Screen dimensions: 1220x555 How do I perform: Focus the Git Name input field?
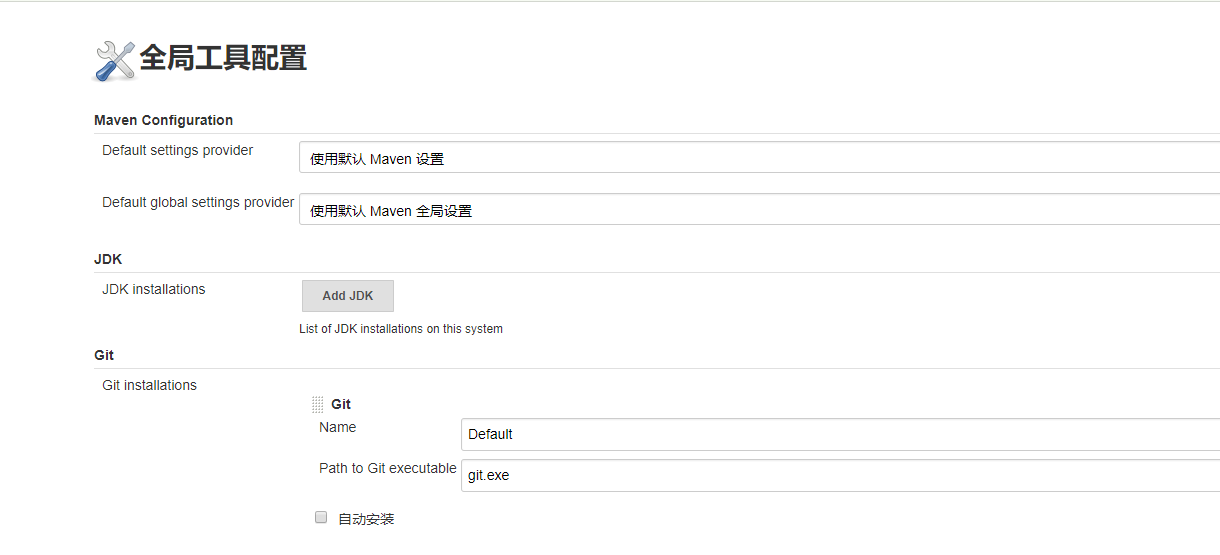pyautogui.click(x=840, y=434)
